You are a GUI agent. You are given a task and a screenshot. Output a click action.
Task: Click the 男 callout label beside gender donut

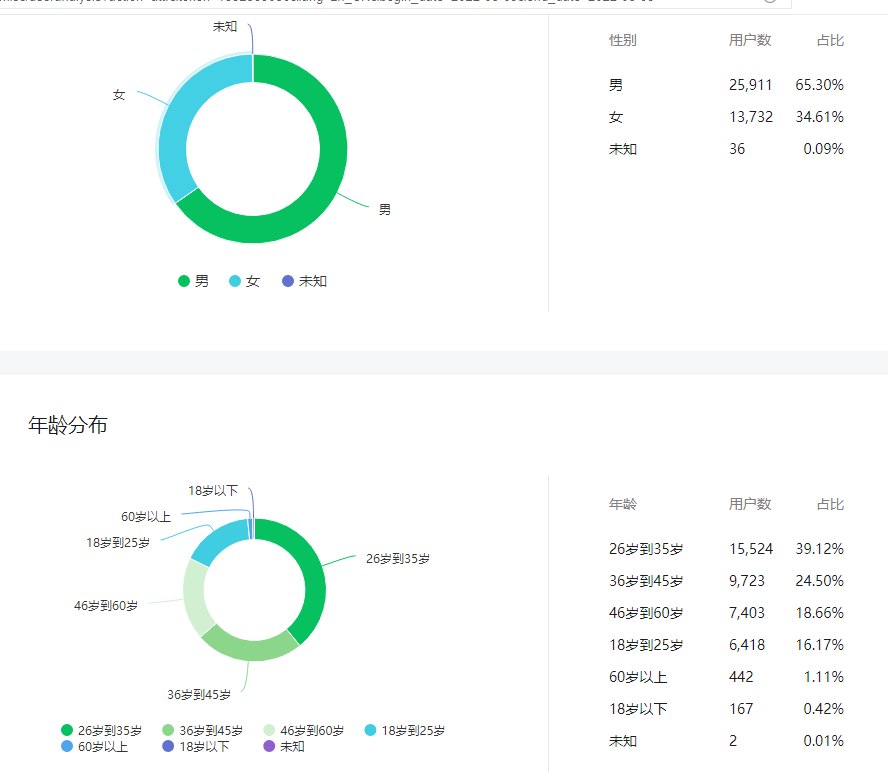(385, 210)
